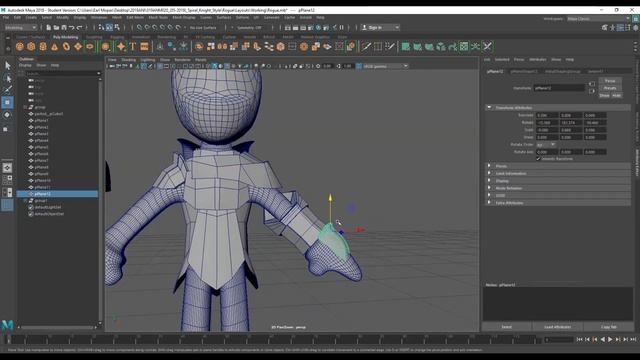The image size is (640, 360).
Task: Select the polygon sphere shelf icon
Action: 20,47
